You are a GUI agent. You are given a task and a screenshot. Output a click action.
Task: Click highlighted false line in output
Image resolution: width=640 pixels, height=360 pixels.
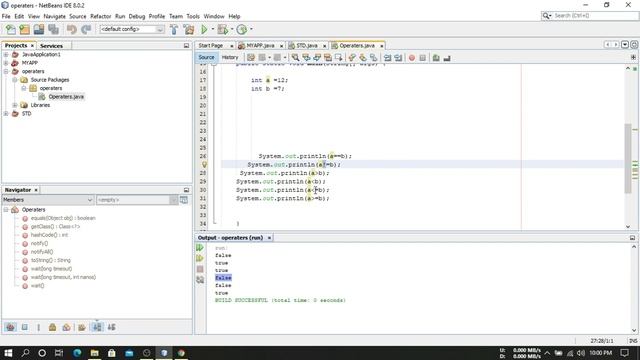point(223,278)
